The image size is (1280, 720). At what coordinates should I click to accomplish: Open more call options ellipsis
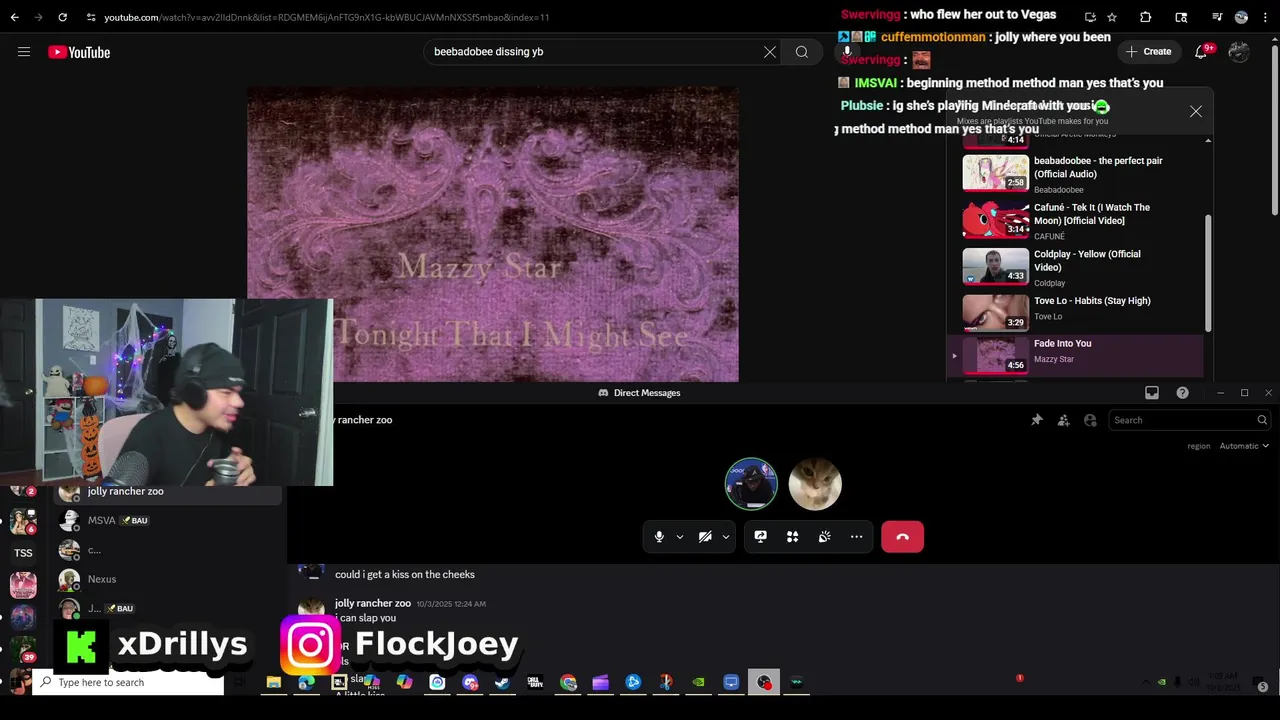coord(856,537)
